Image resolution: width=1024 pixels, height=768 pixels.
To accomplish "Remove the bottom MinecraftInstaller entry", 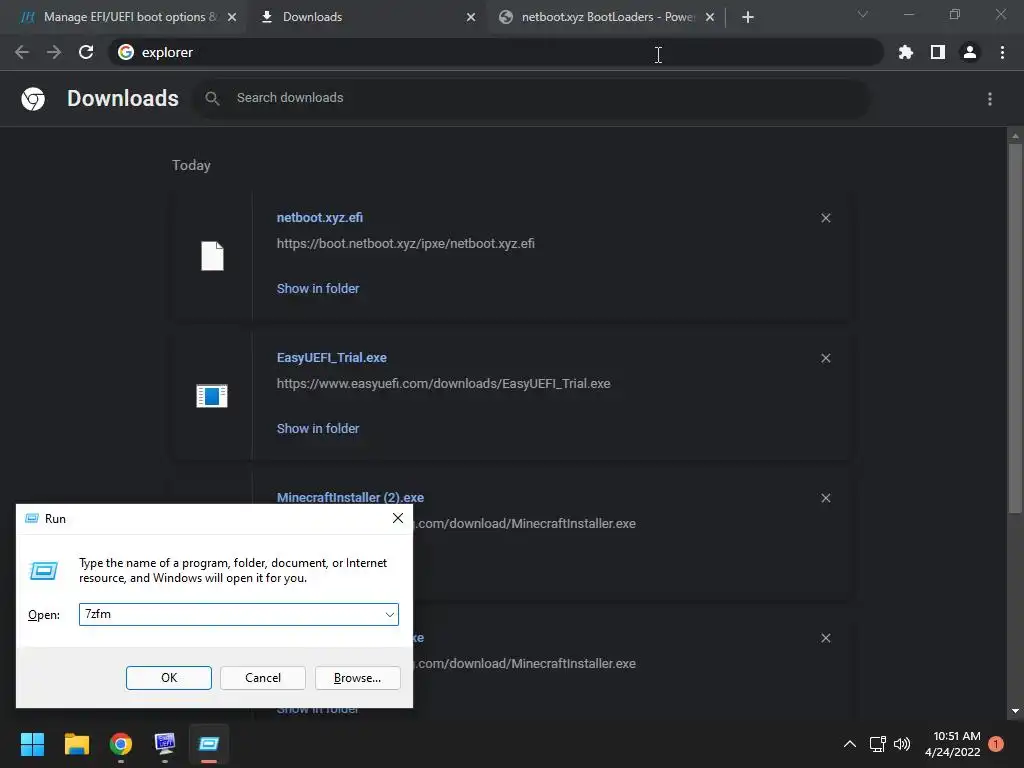I will point(825,638).
